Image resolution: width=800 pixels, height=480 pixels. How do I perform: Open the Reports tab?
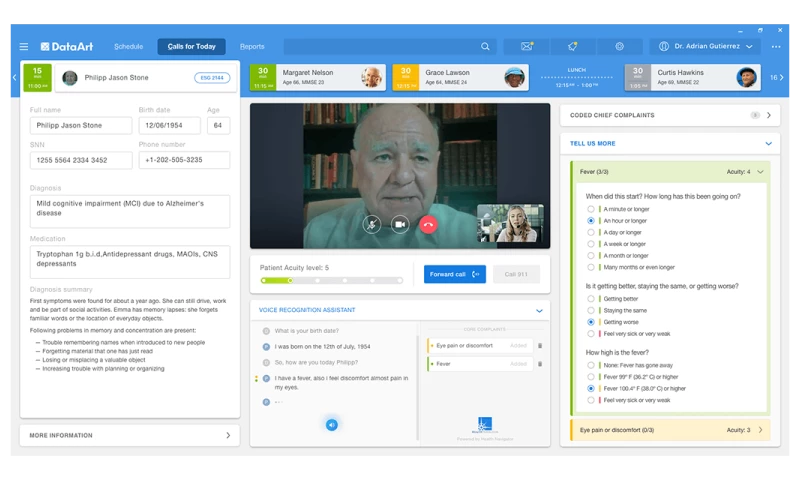coord(252,47)
